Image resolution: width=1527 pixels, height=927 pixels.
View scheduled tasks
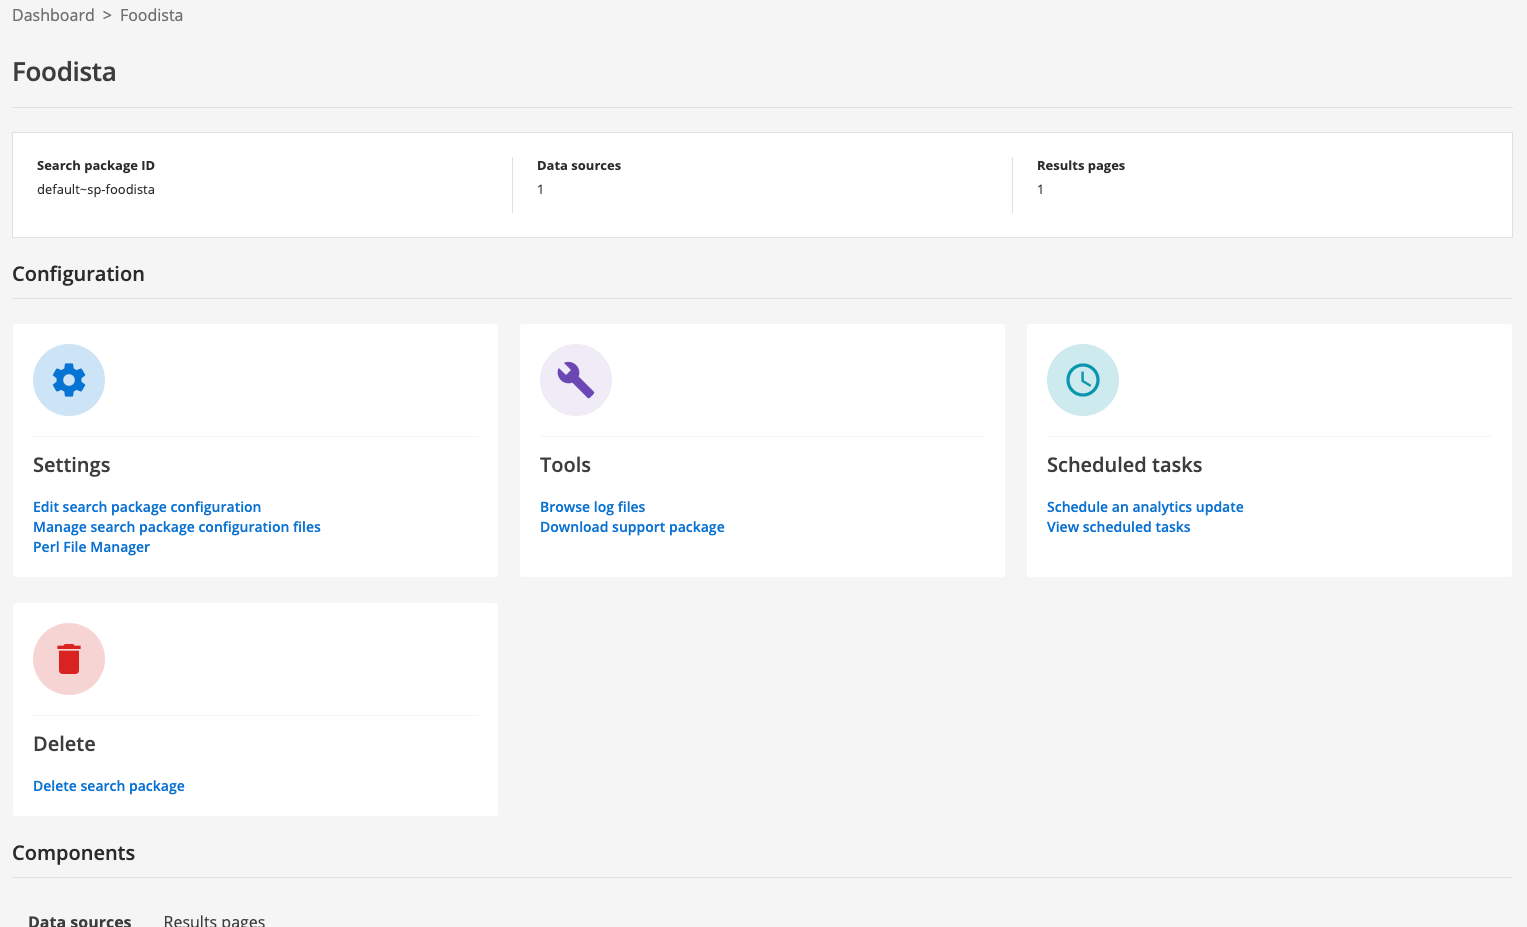coord(1118,527)
